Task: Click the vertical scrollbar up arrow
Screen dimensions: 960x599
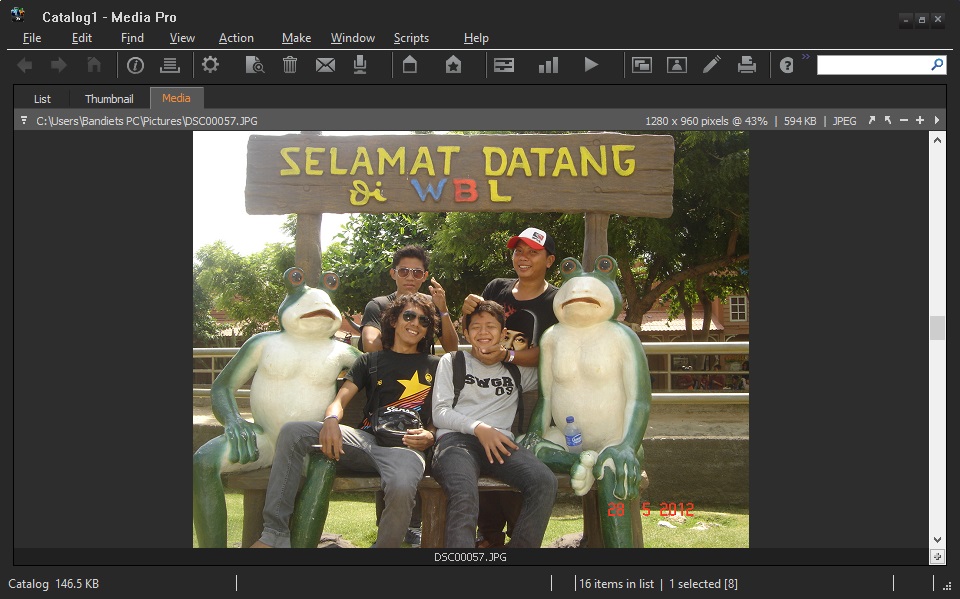Action: [x=937, y=140]
